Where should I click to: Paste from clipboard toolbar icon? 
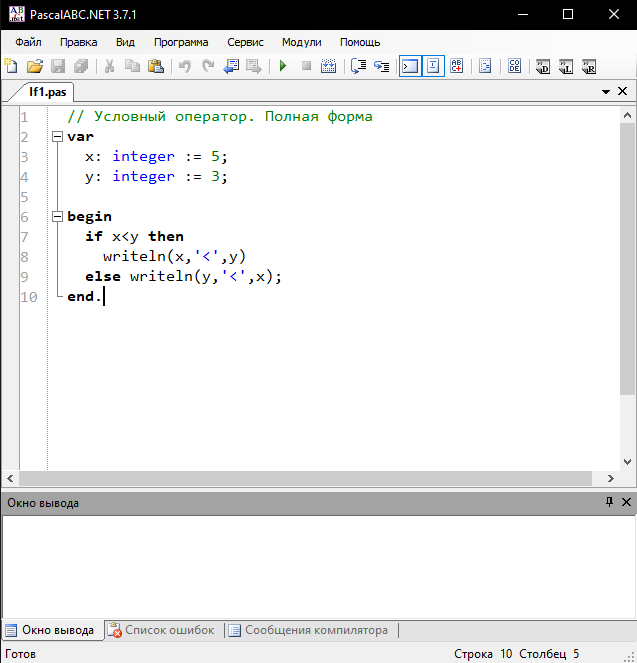tap(156, 66)
